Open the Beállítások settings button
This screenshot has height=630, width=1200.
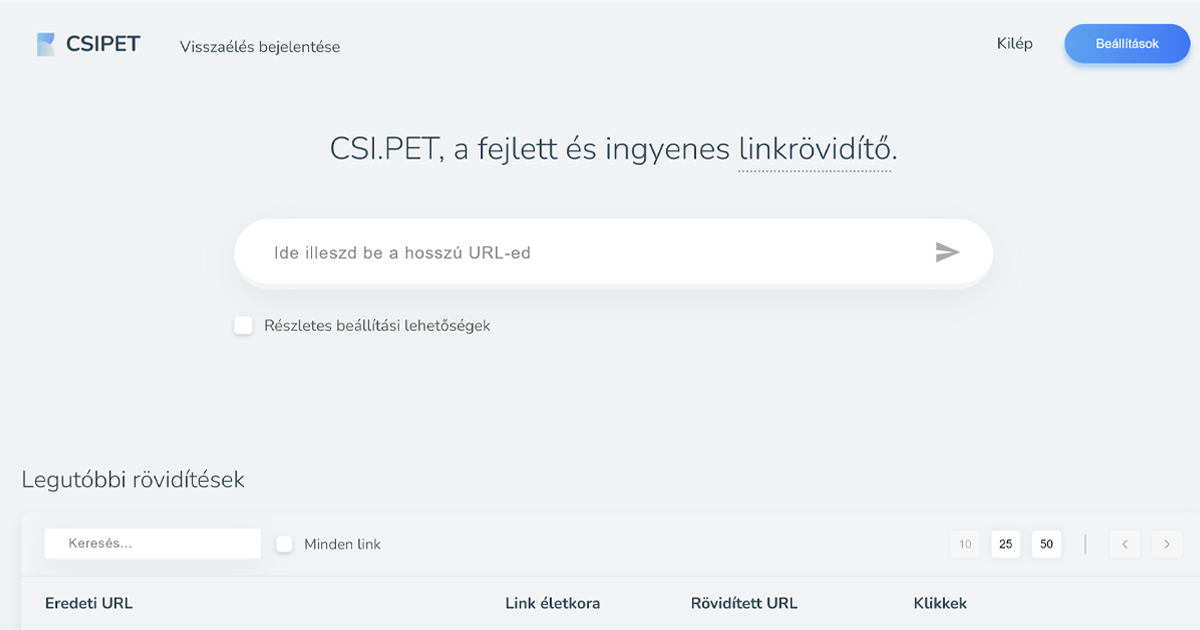(x=1127, y=44)
